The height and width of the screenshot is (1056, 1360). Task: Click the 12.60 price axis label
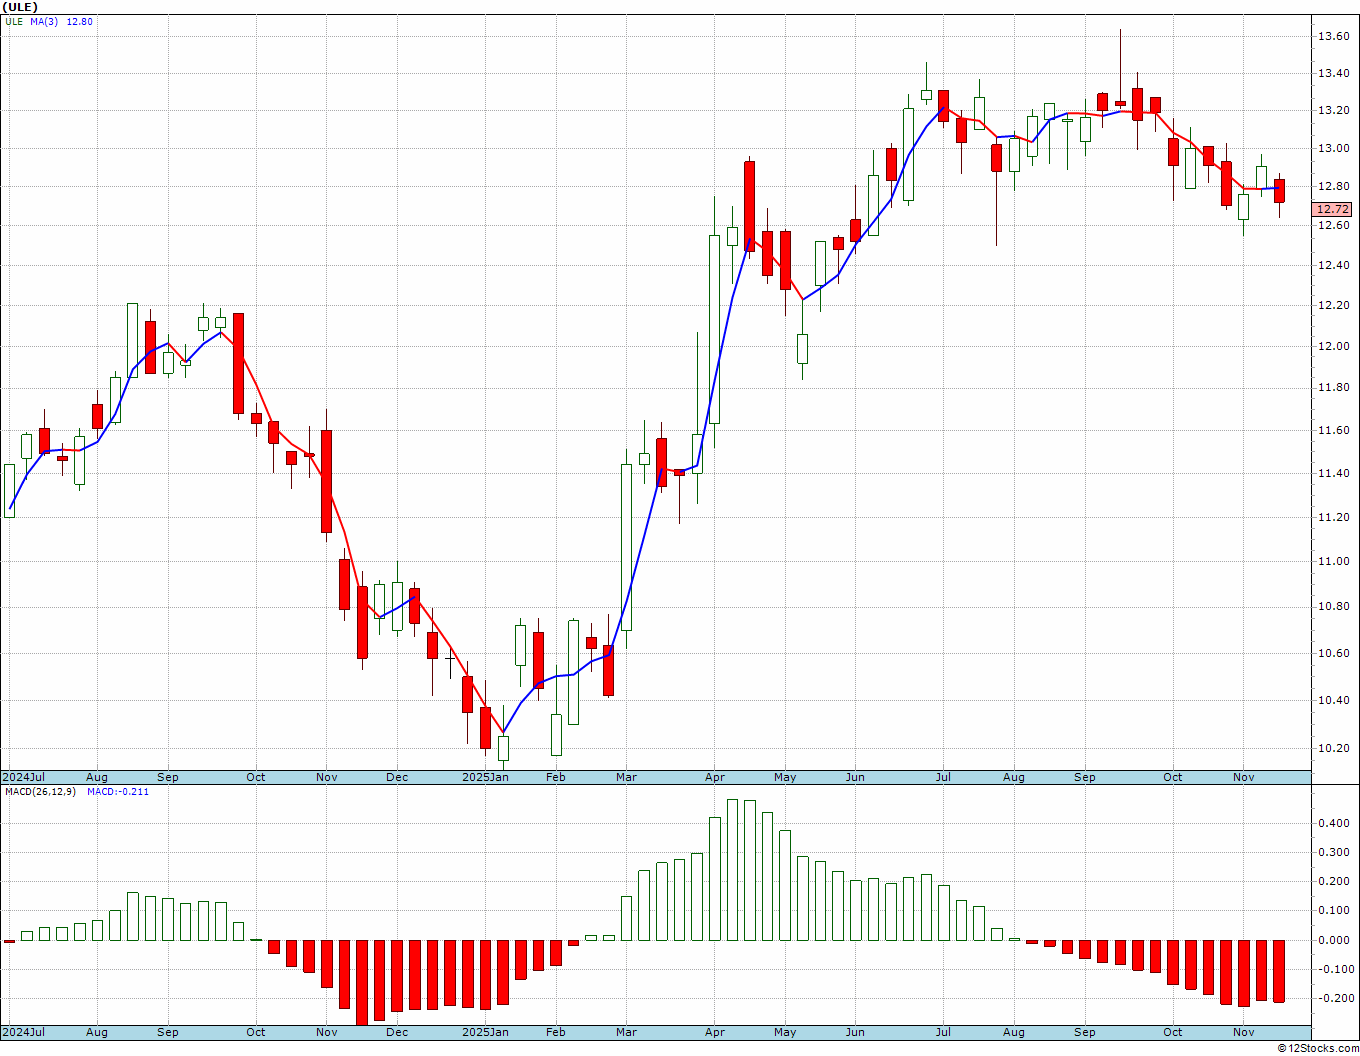coord(1334,225)
